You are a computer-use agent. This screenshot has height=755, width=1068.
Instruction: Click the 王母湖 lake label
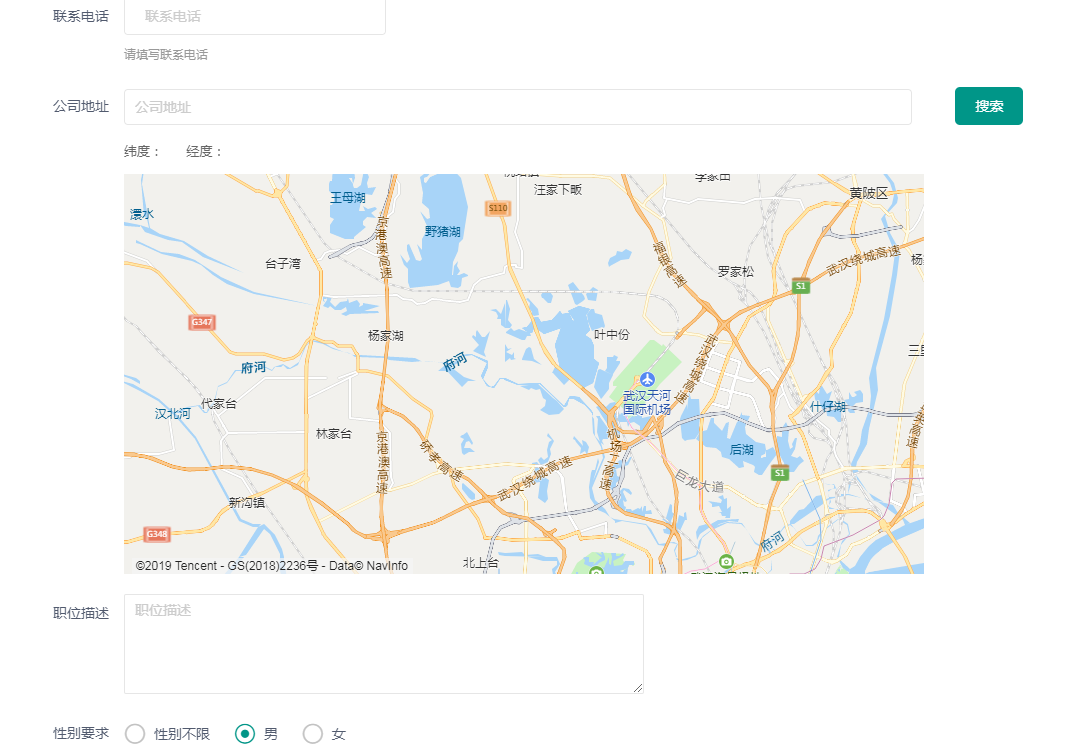[348, 198]
